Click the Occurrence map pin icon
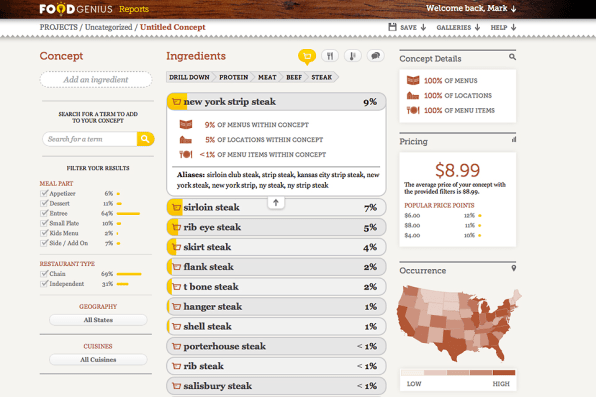The width and height of the screenshot is (596, 397). 514,268
